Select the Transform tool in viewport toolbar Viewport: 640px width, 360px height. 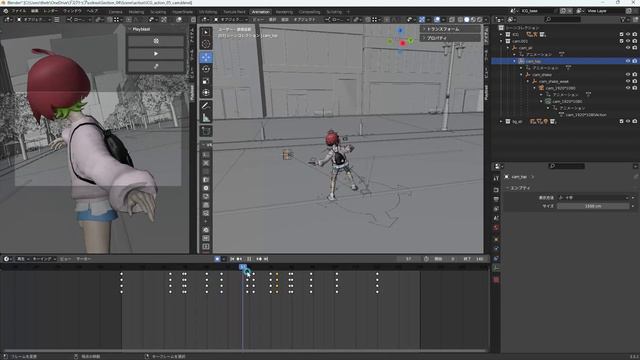click(206, 93)
